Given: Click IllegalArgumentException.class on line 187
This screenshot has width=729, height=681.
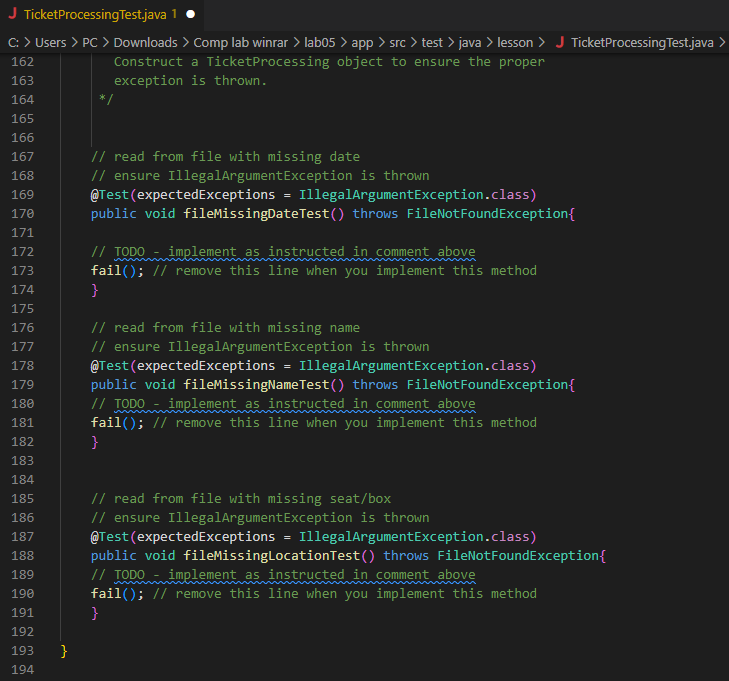Looking at the screenshot, I should tap(414, 537).
